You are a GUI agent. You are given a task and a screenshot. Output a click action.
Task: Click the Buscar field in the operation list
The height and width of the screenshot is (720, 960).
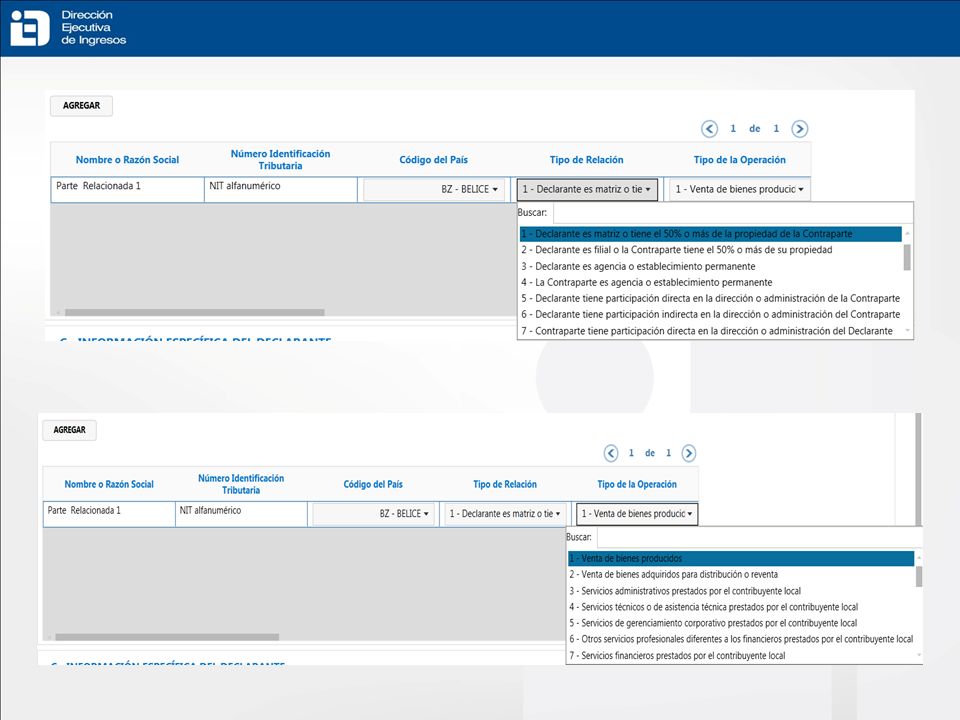pyautogui.click(x=759, y=537)
